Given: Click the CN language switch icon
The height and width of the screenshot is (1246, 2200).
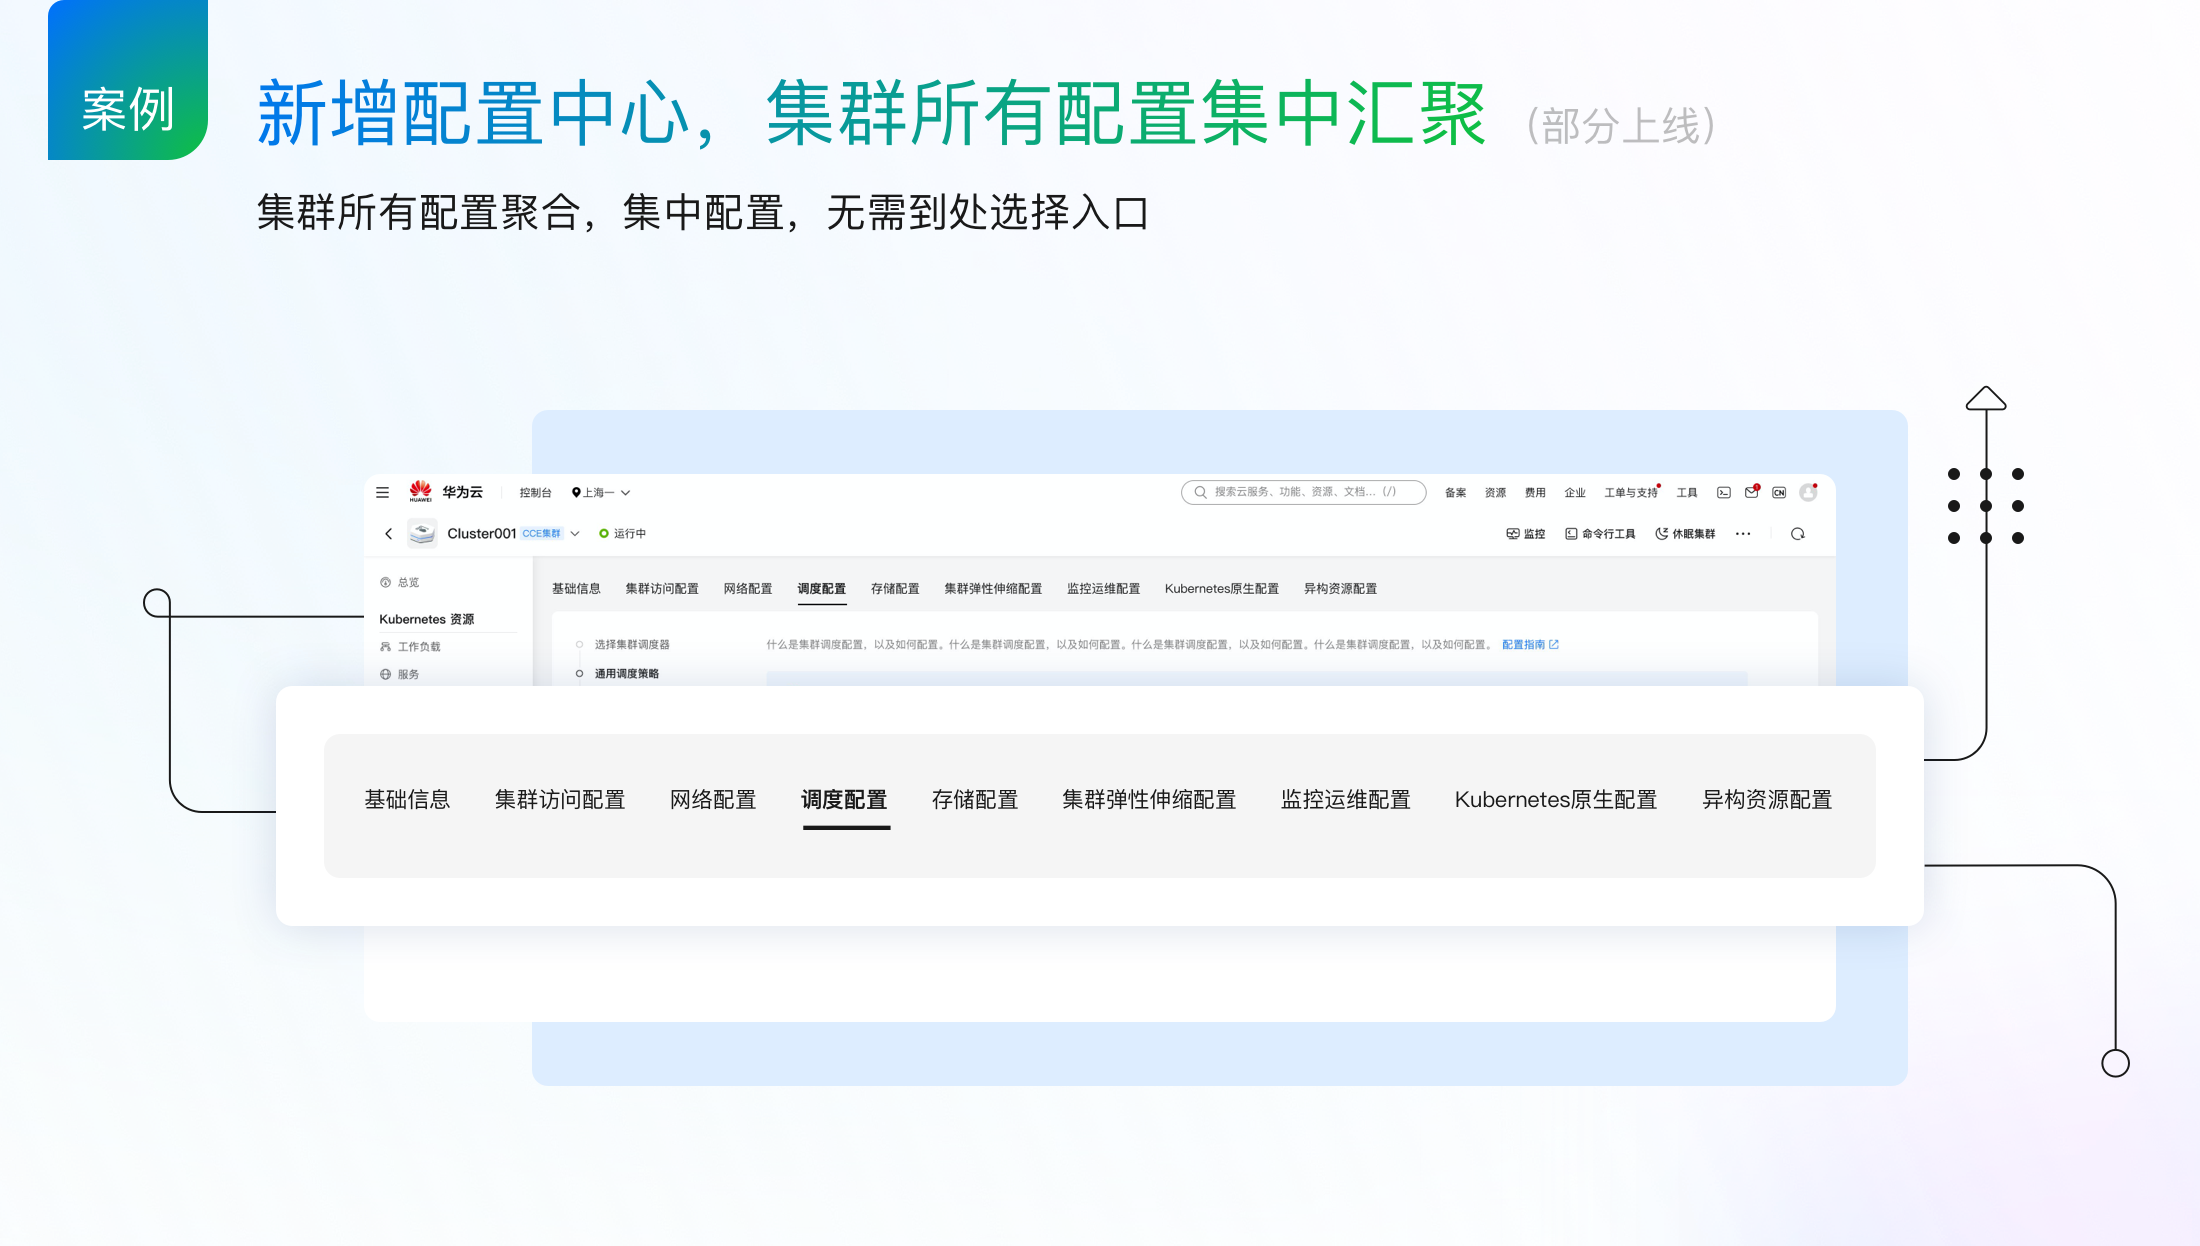Looking at the screenshot, I should click(x=1779, y=492).
